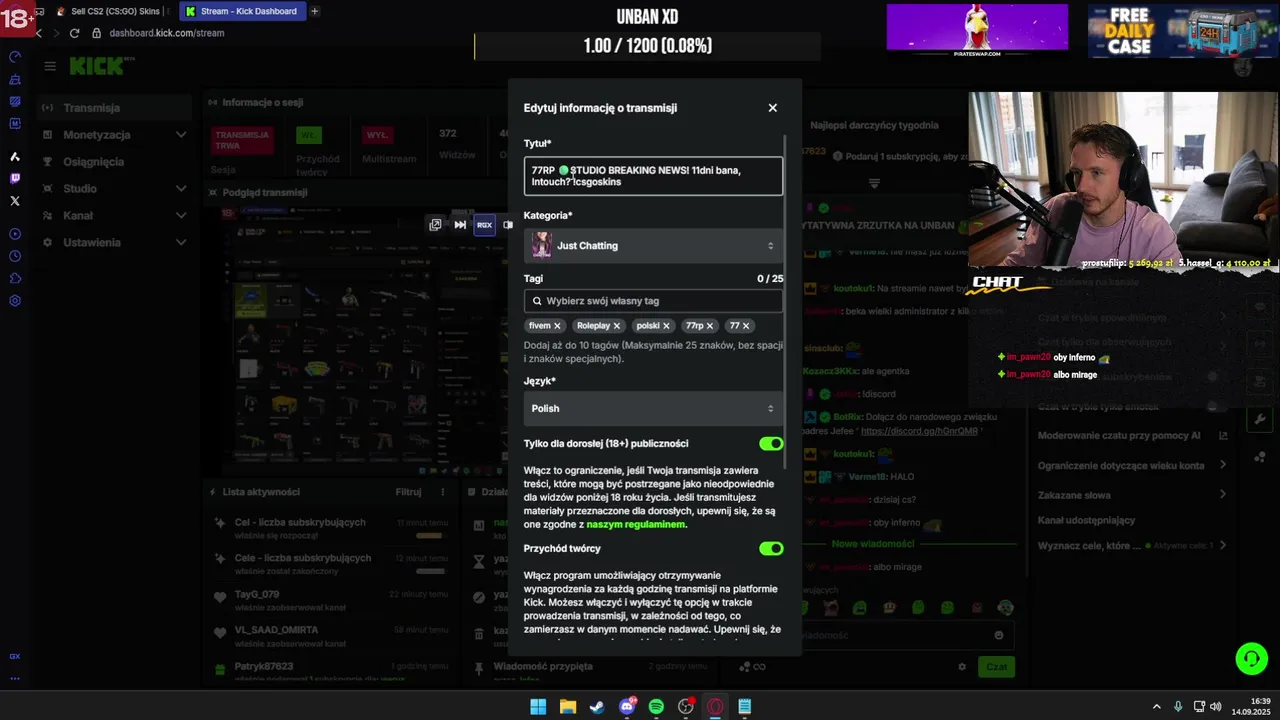1280x720 pixels.
Task: Click the skip-forward icon on stream preview
Action: (460, 225)
